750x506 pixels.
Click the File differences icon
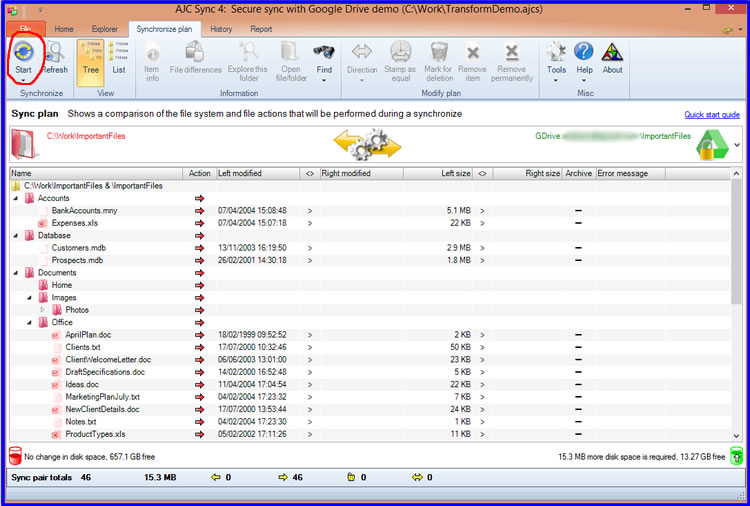(x=195, y=52)
